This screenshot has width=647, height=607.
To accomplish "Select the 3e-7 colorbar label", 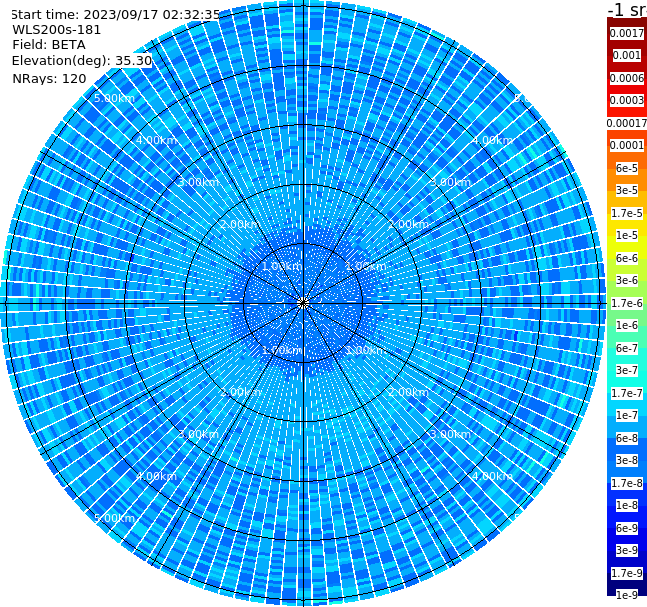I will 627,370.
